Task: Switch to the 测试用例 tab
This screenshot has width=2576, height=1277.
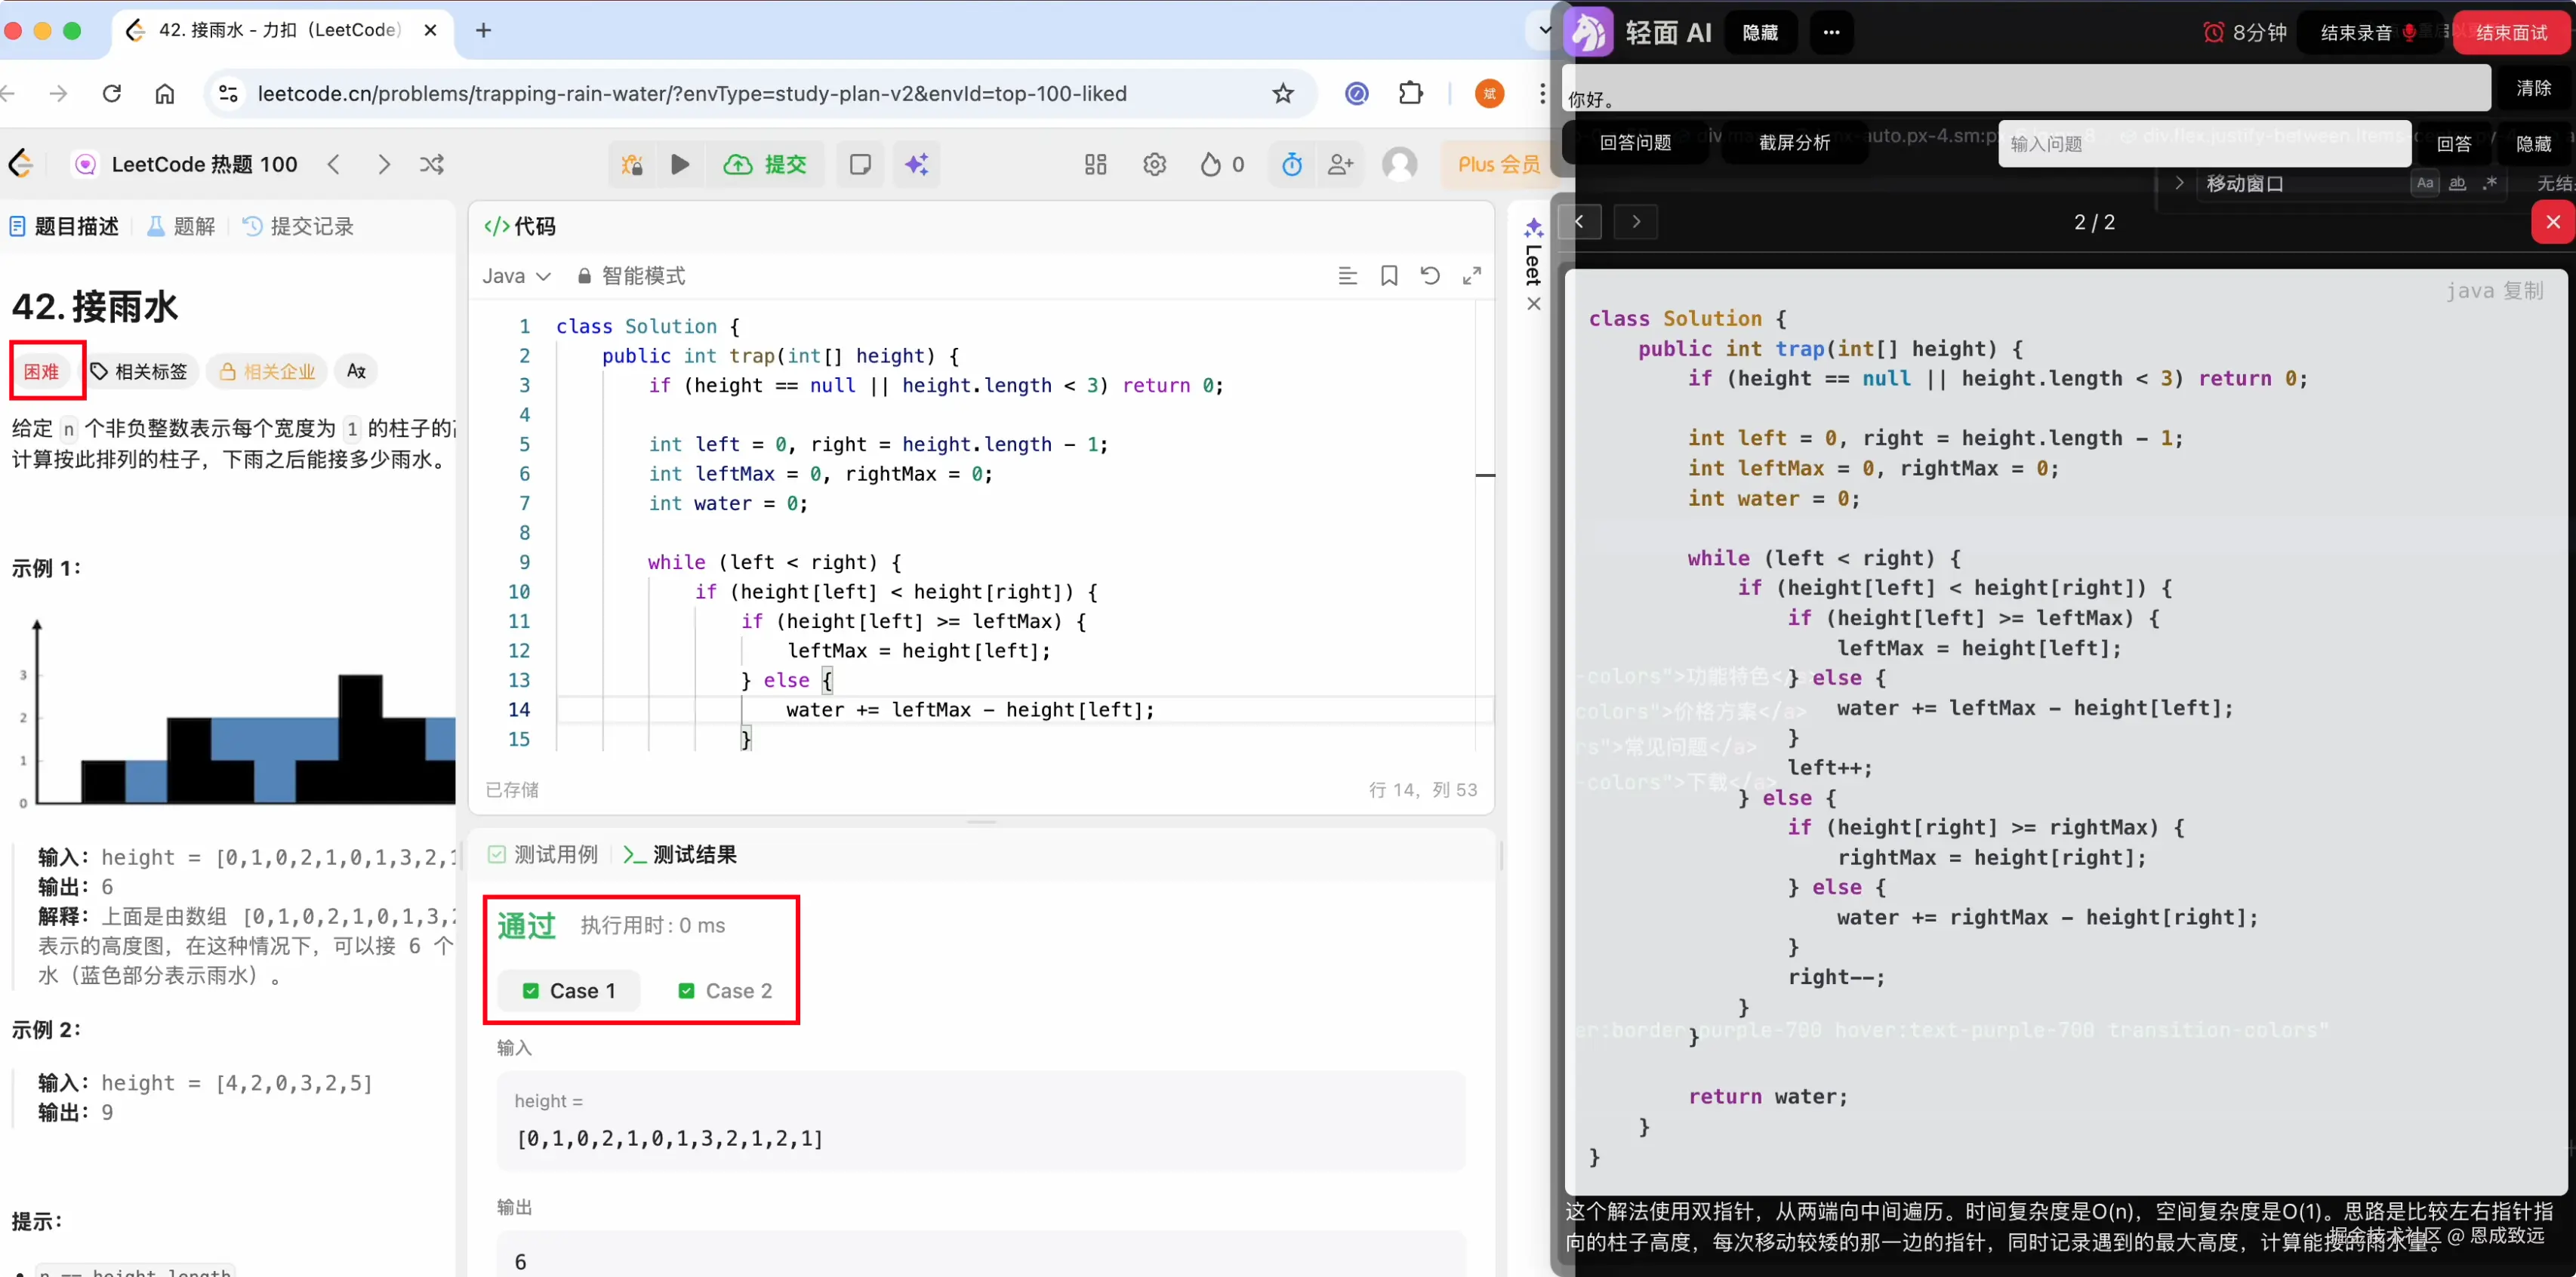Action: pyautogui.click(x=543, y=855)
